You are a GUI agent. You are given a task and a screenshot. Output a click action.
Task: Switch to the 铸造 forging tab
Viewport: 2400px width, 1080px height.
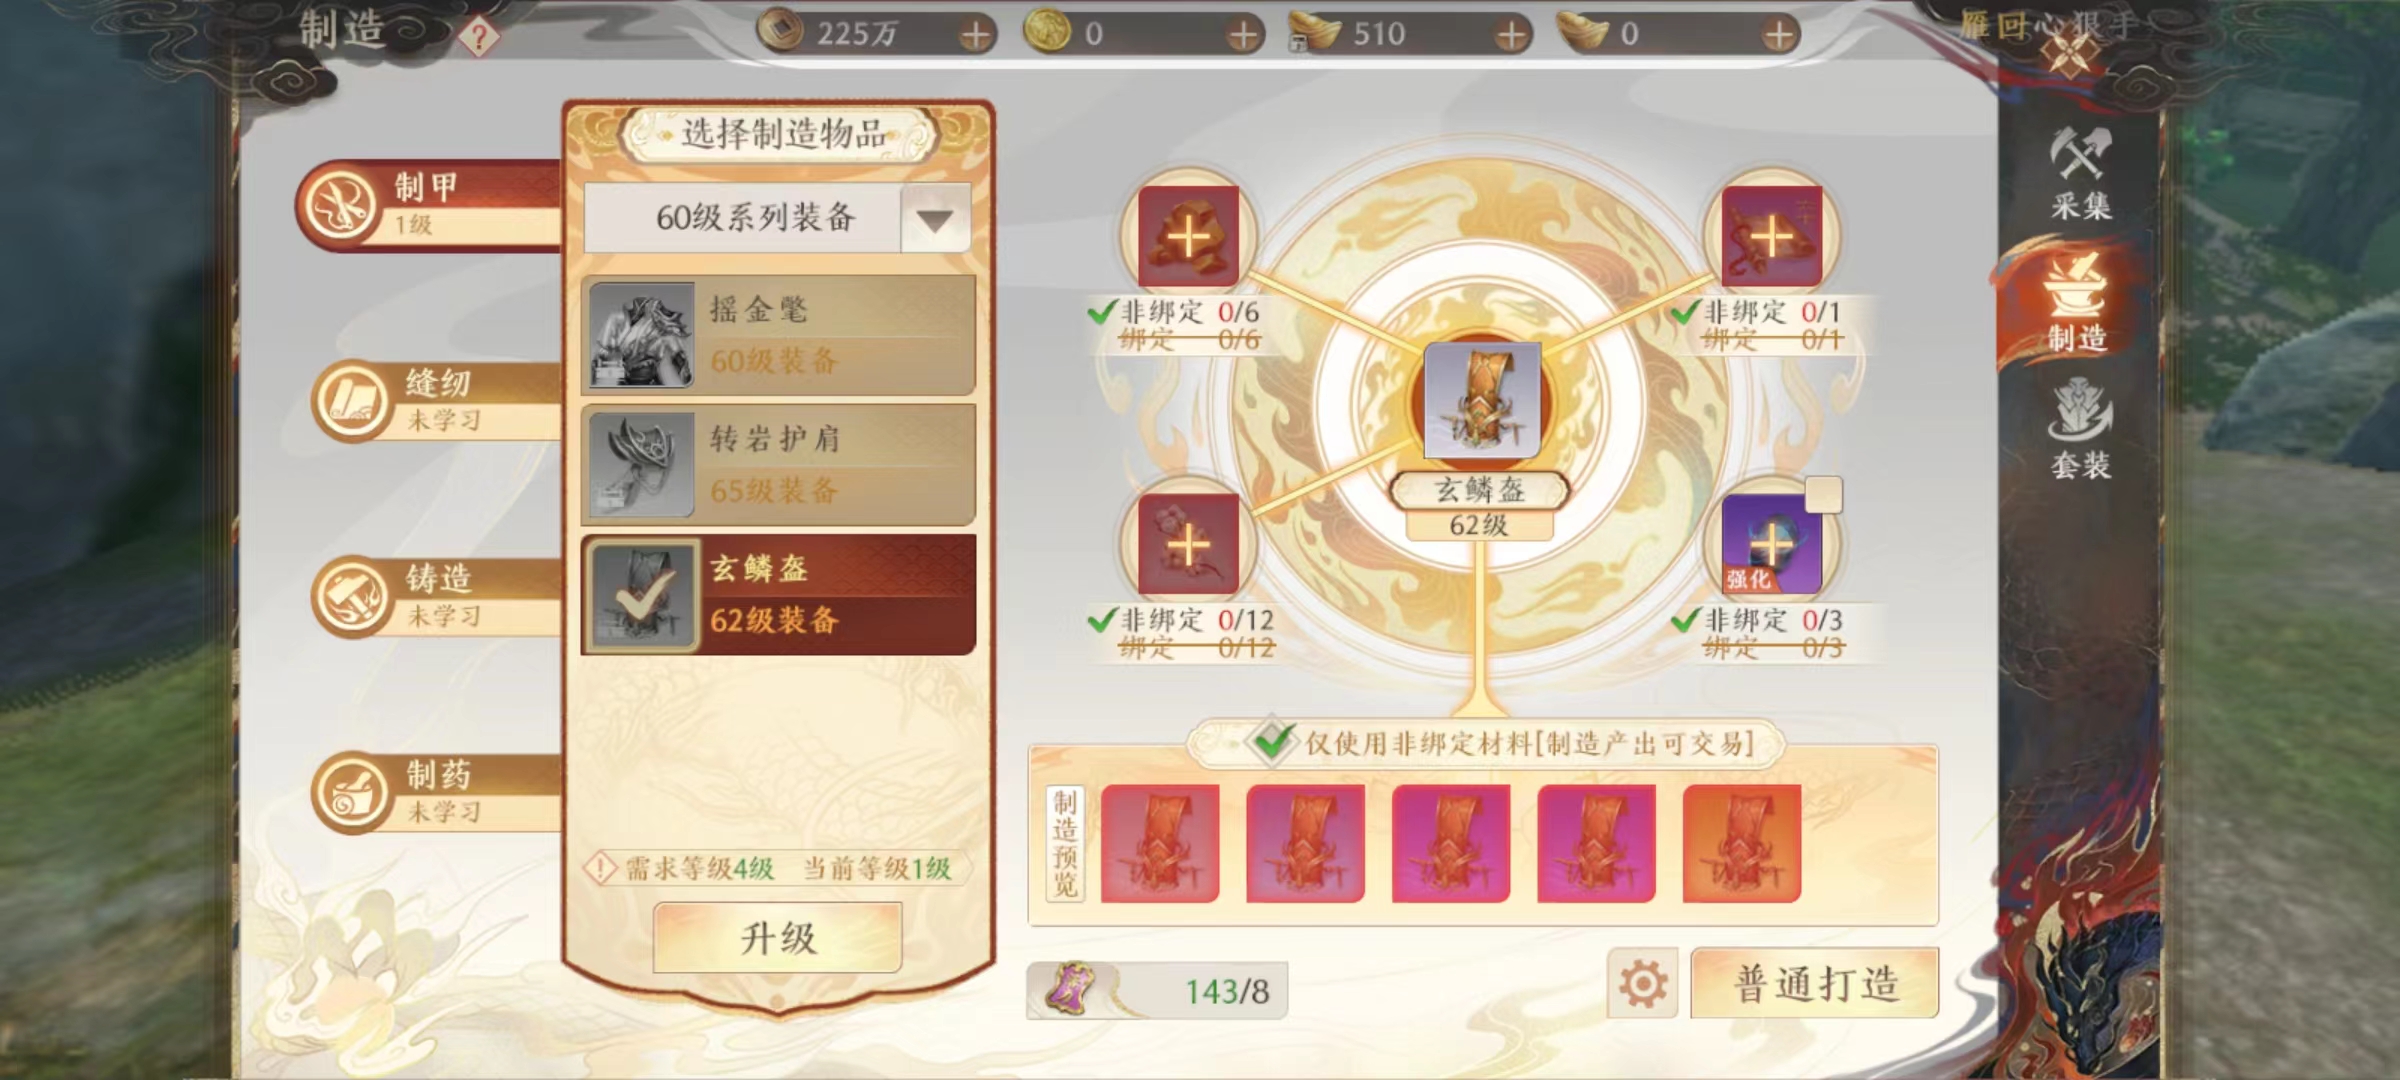point(436,597)
